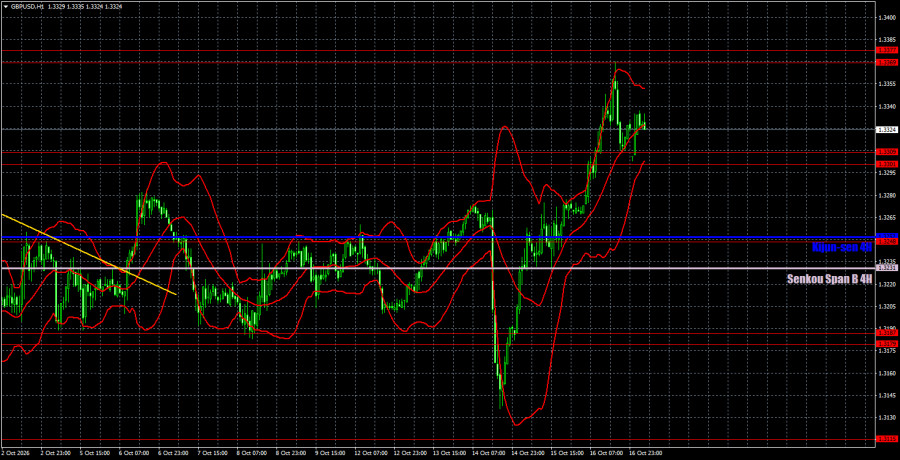Click the 1.3385 price scale value
The height and width of the screenshot is (460, 900).
887,40
